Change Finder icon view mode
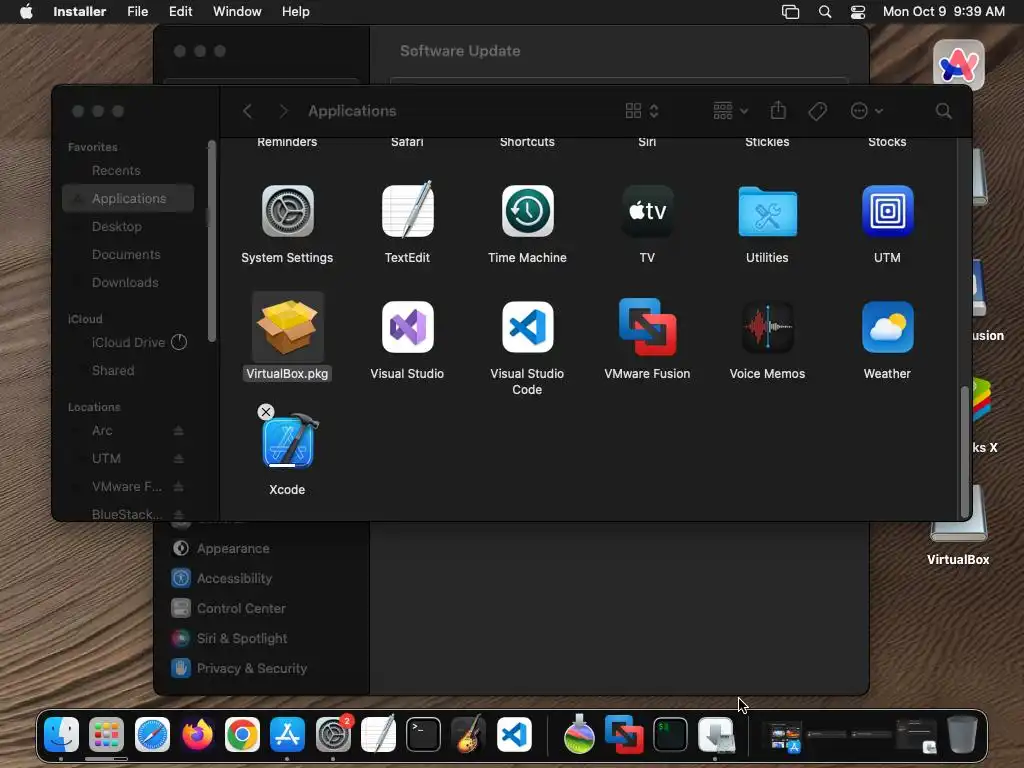This screenshot has width=1024, height=768. 642,111
